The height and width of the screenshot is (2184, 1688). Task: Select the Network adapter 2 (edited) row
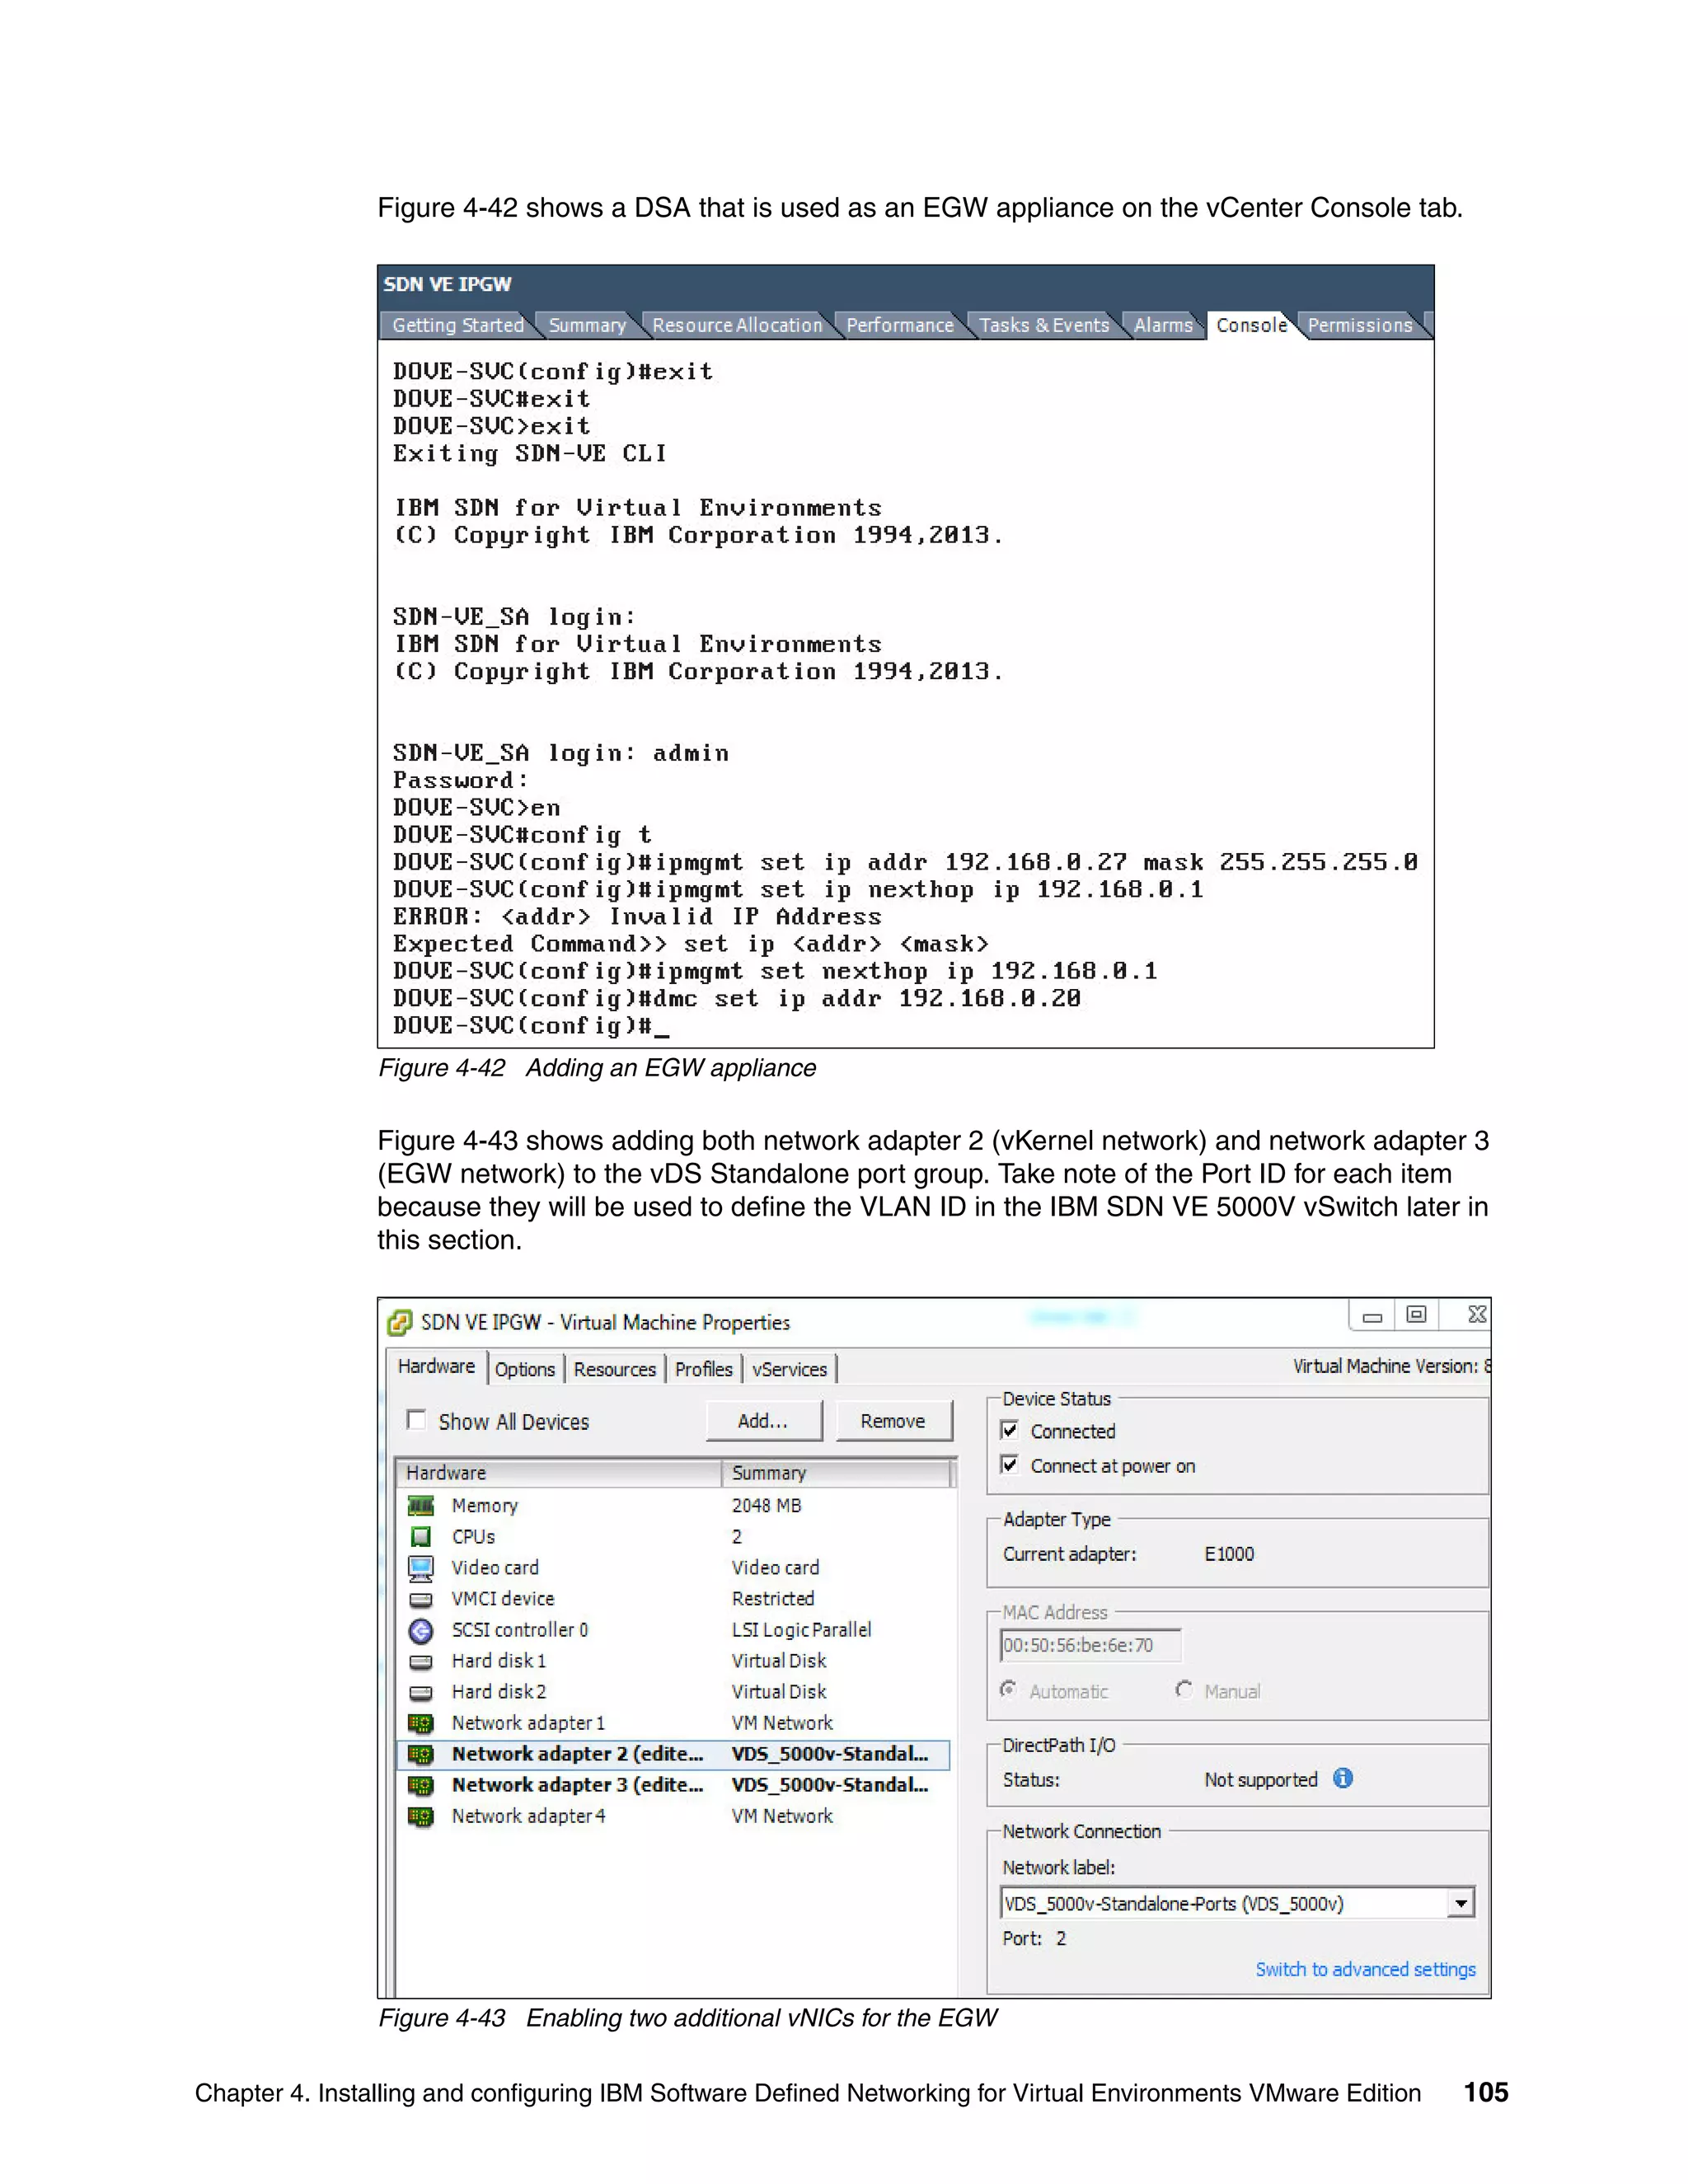tap(673, 1754)
